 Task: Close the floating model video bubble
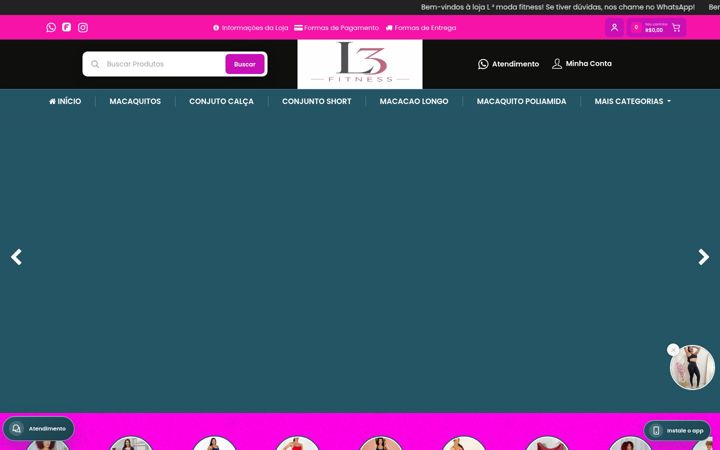(673, 350)
